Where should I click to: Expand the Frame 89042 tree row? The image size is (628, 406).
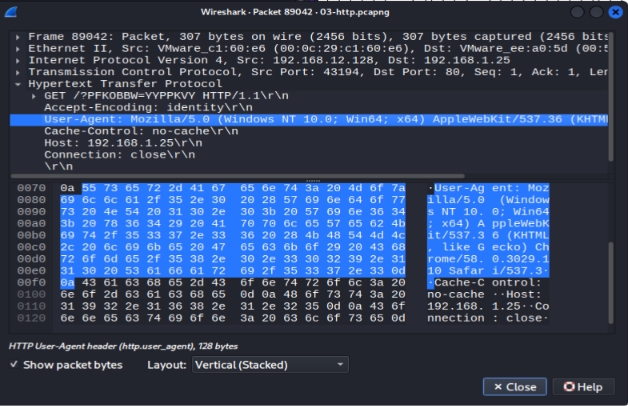18,37
